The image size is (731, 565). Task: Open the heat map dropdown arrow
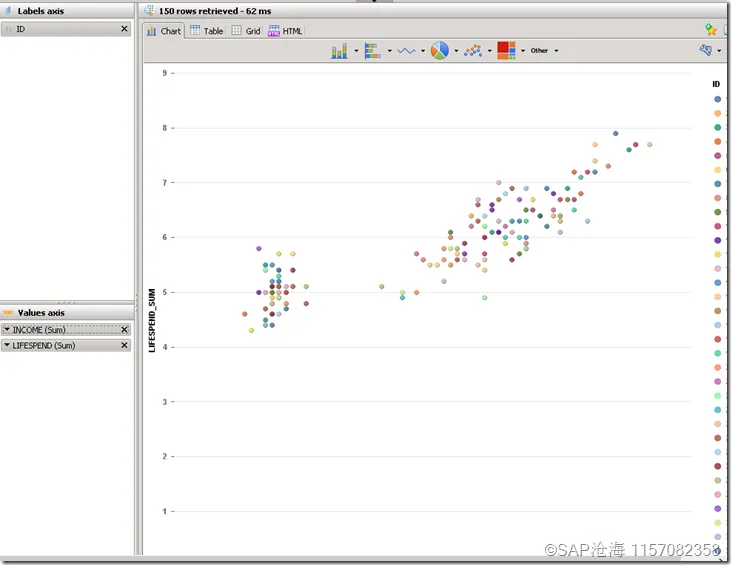523,51
